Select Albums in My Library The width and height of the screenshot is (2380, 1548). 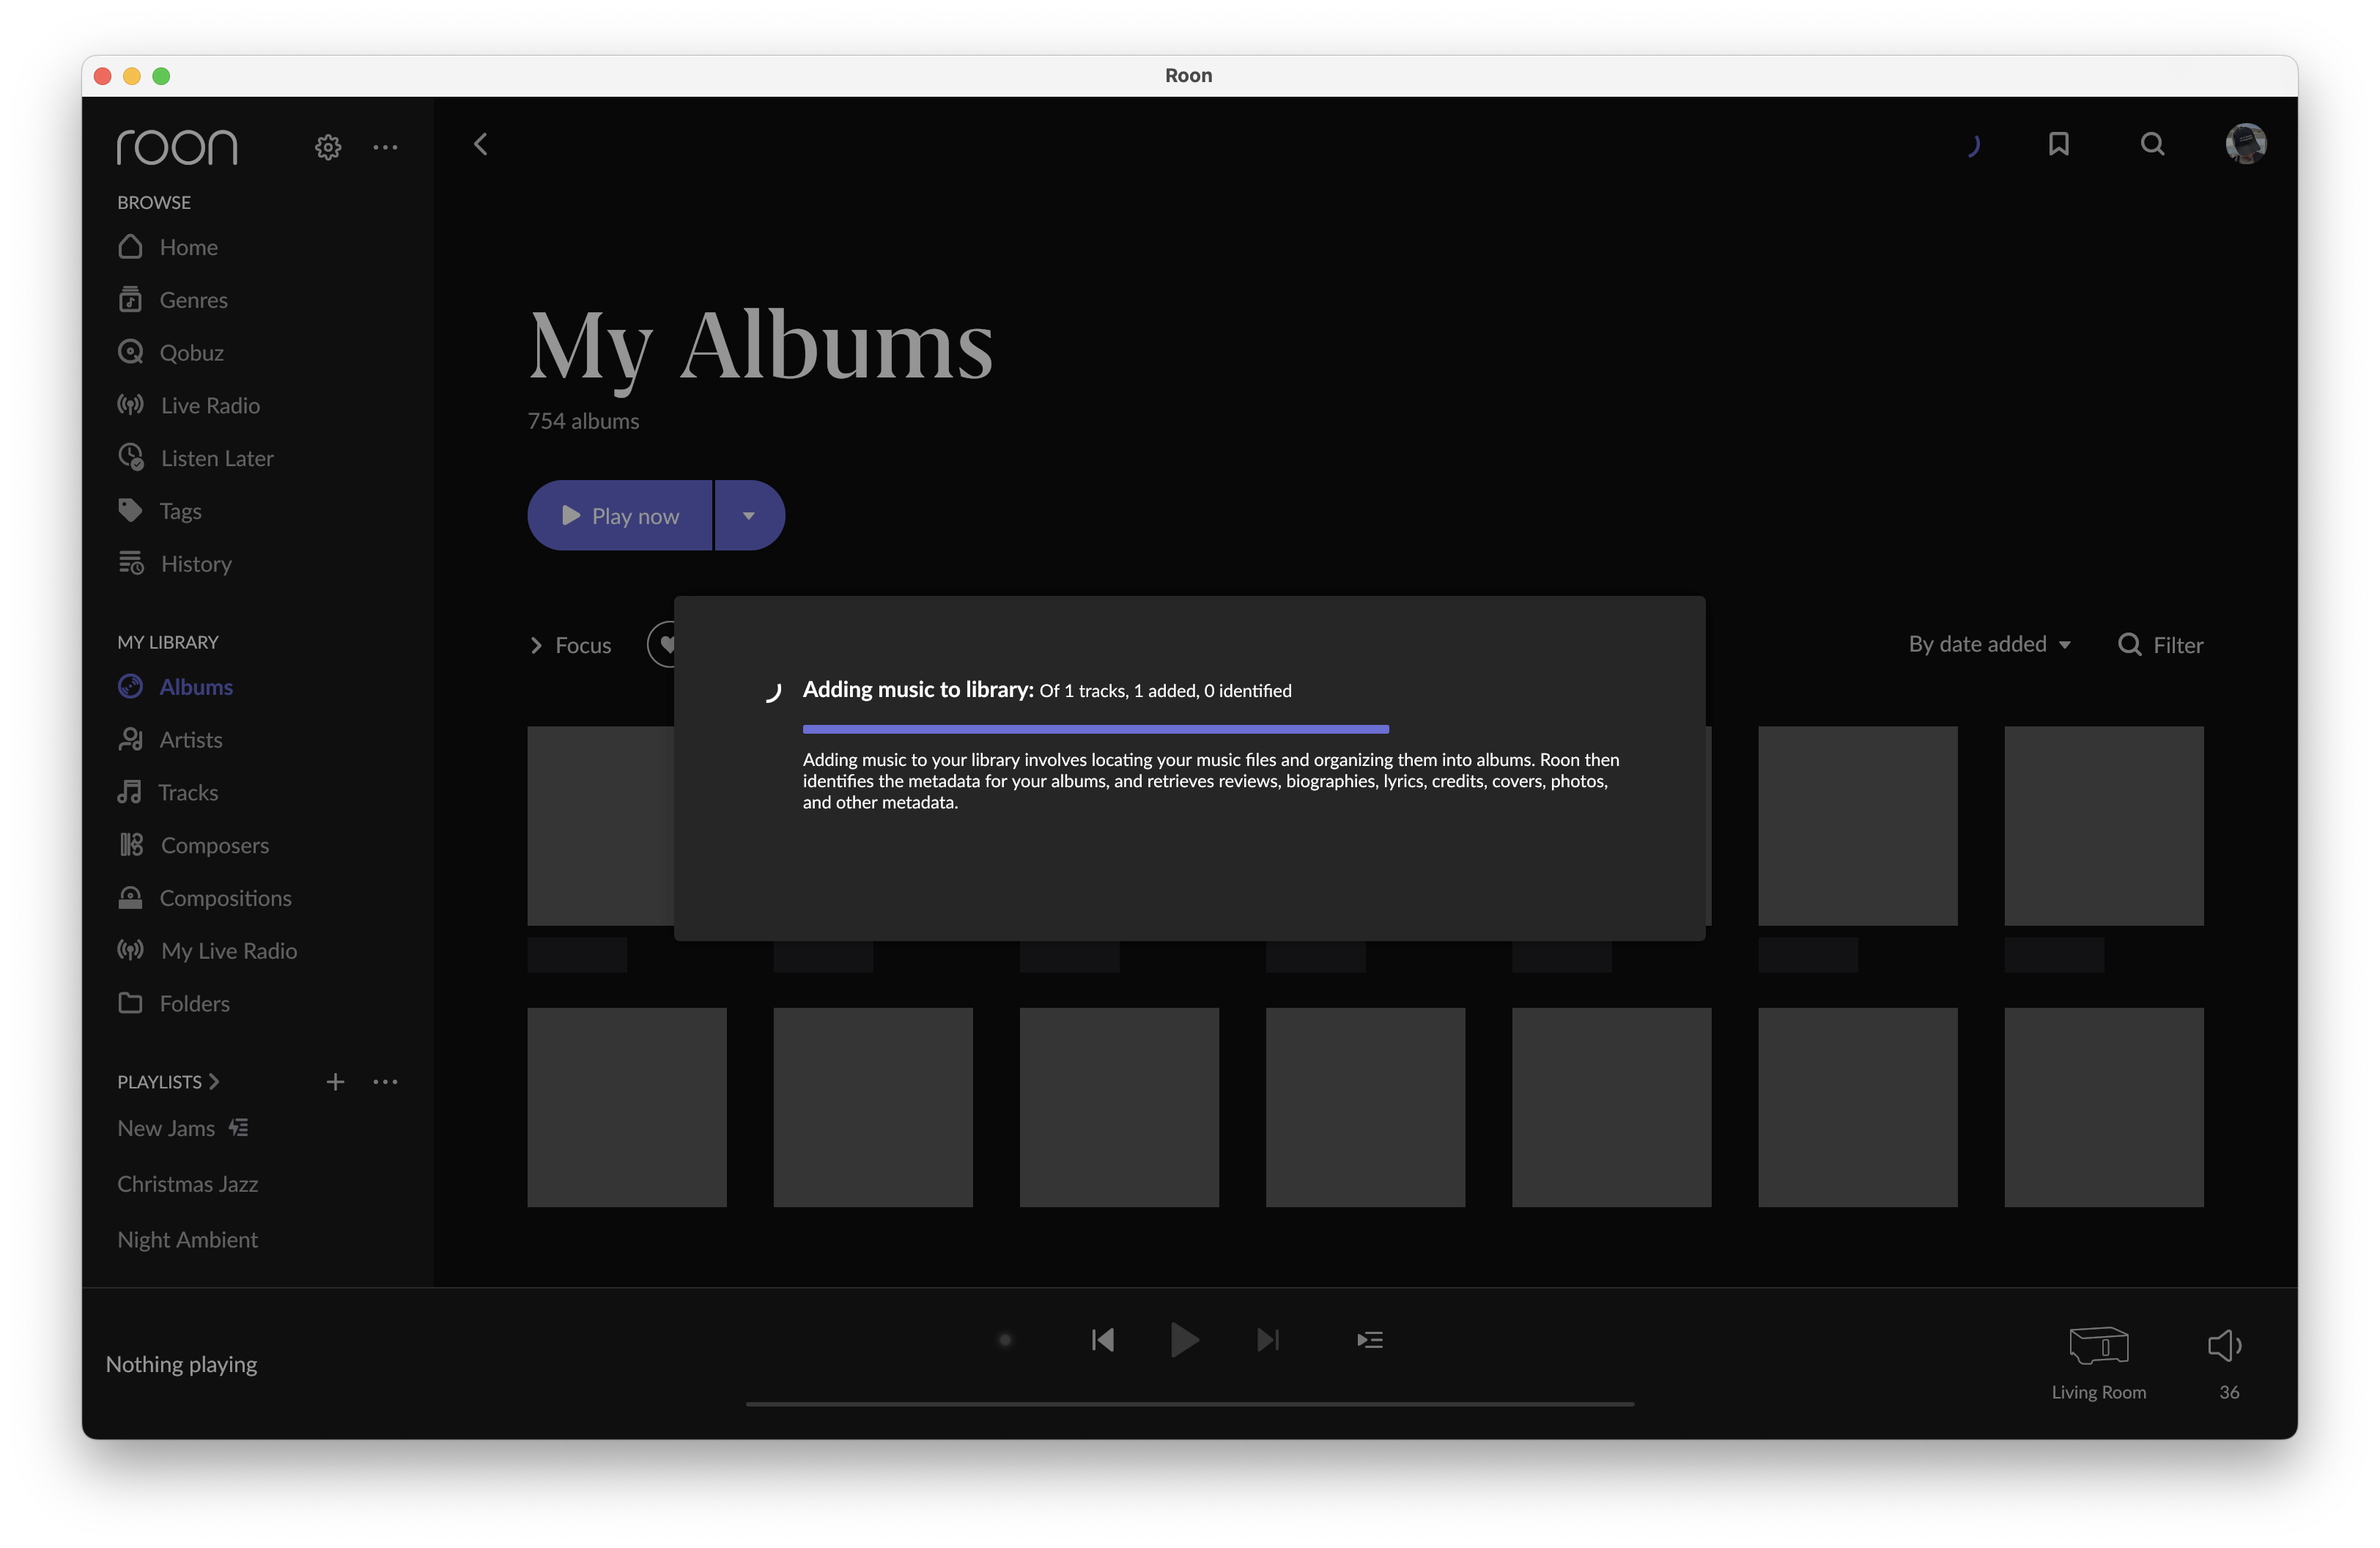pos(176,687)
